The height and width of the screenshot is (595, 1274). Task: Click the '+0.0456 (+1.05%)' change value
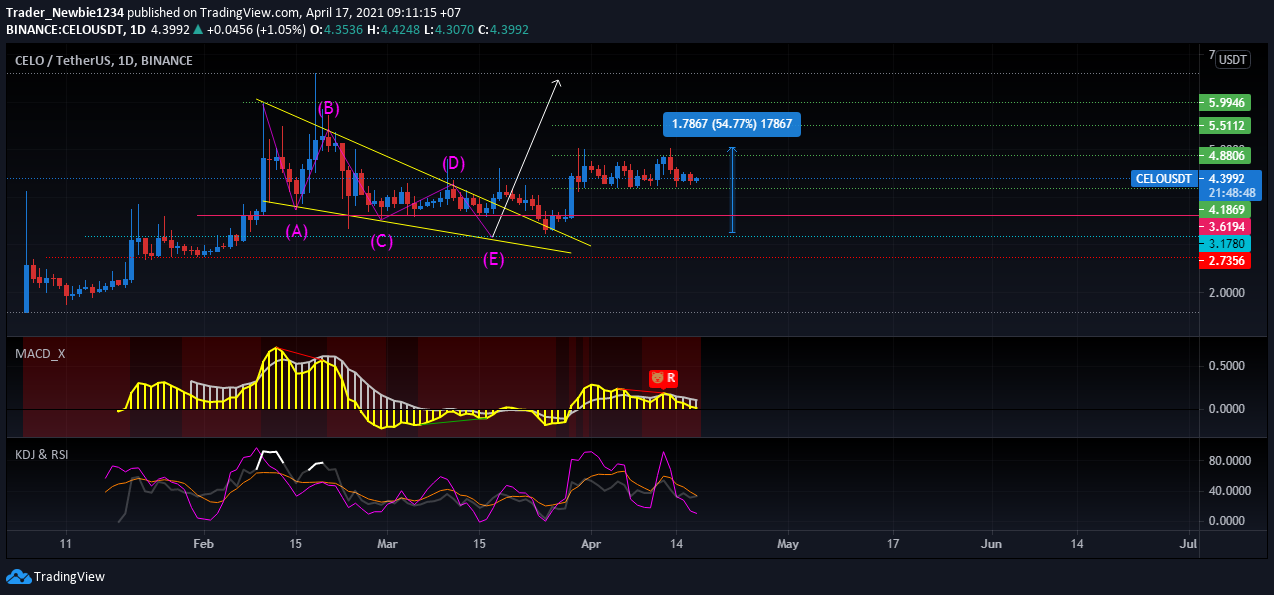pos(257,30)
